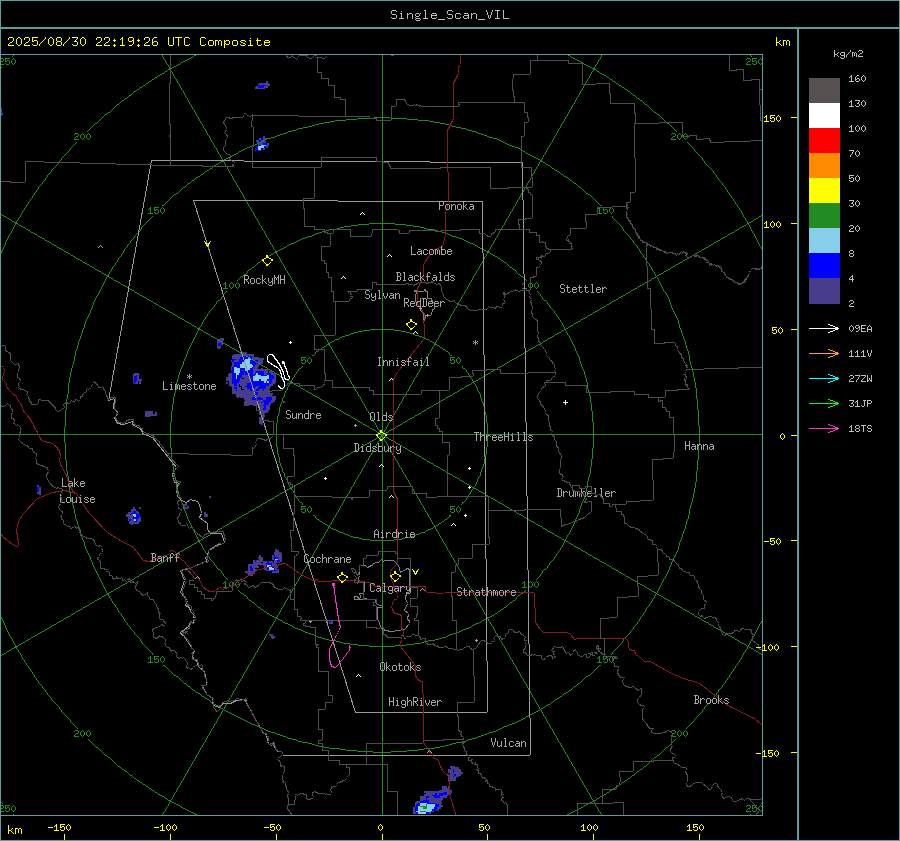This screenshot has width=900, height=841.
Task: Select the yellow diamond marker next to Cochrane
Action: pyautogui.click(x=342, y=578)
